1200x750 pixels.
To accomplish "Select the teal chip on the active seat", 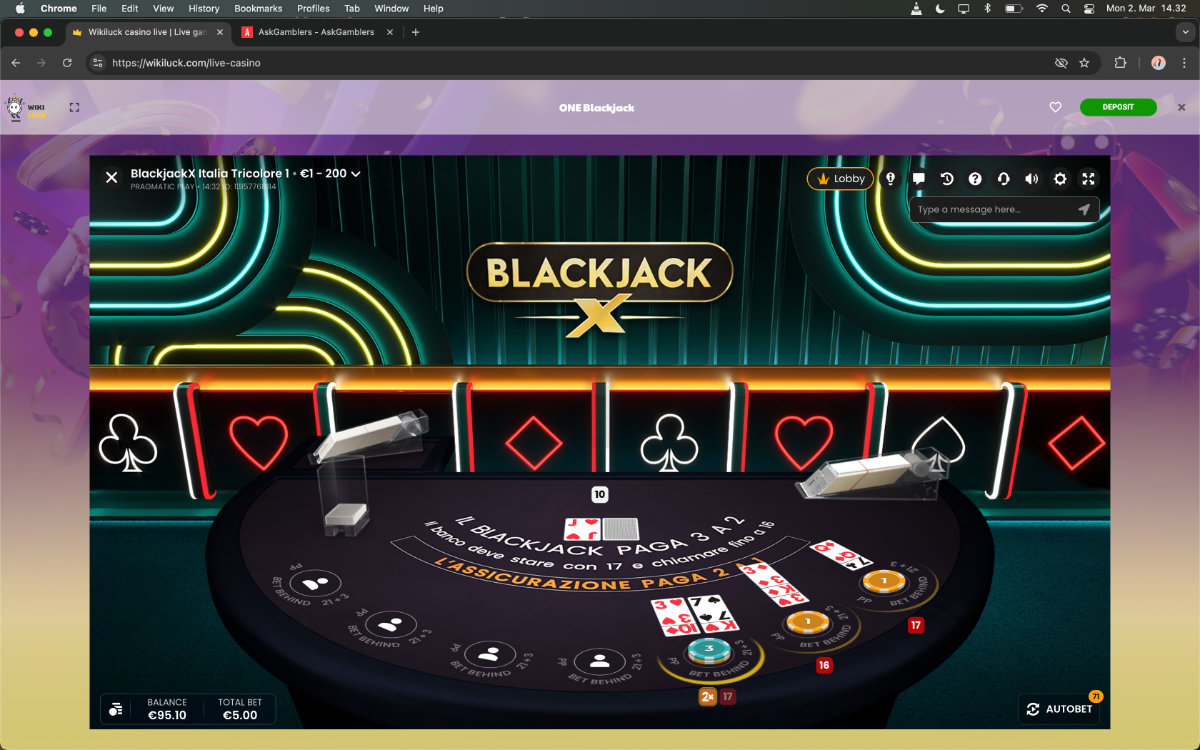I will pyautogui.click(x=710, y=650).
